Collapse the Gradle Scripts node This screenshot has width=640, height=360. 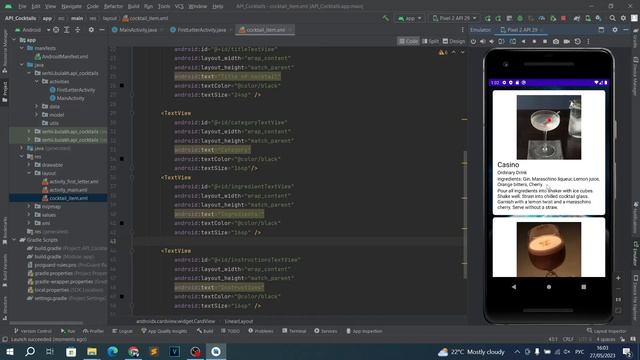click(14, 240)
